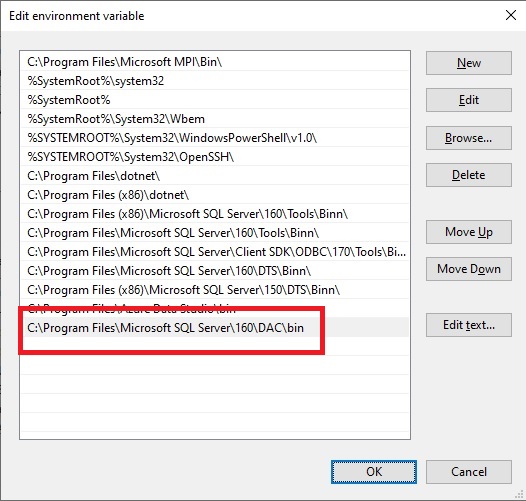Select the (x86) 150\DTS\Binn entry
Screen dimensions: 526x501
[x=215, y=290]
